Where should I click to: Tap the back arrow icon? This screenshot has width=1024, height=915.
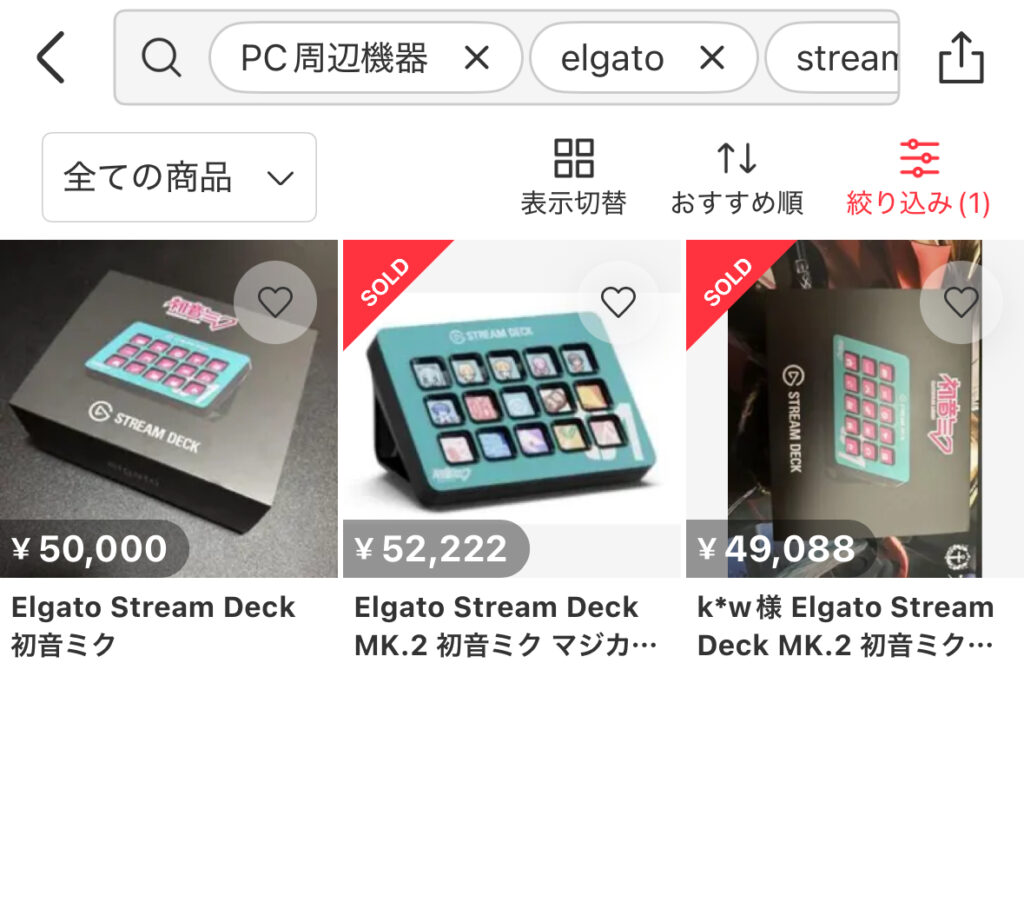51,57
